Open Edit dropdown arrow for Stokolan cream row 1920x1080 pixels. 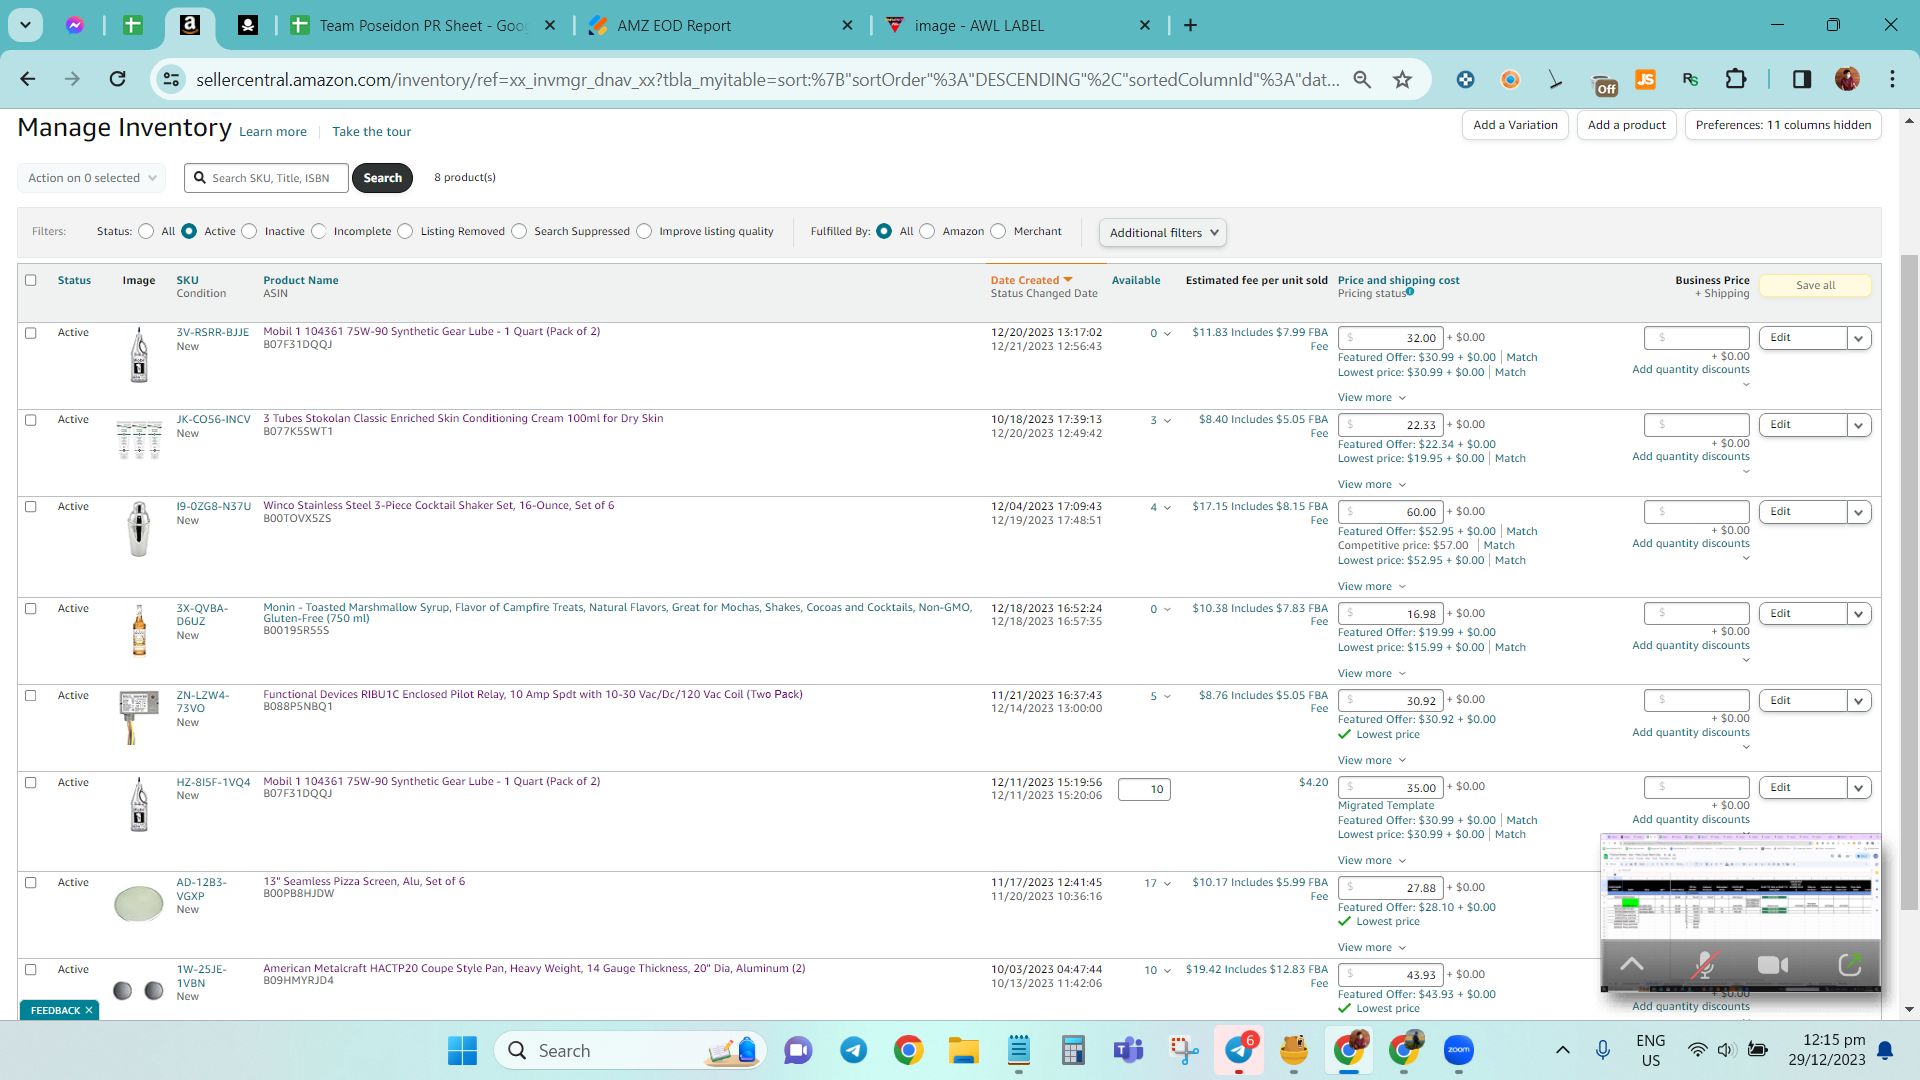click(1859, 425)
